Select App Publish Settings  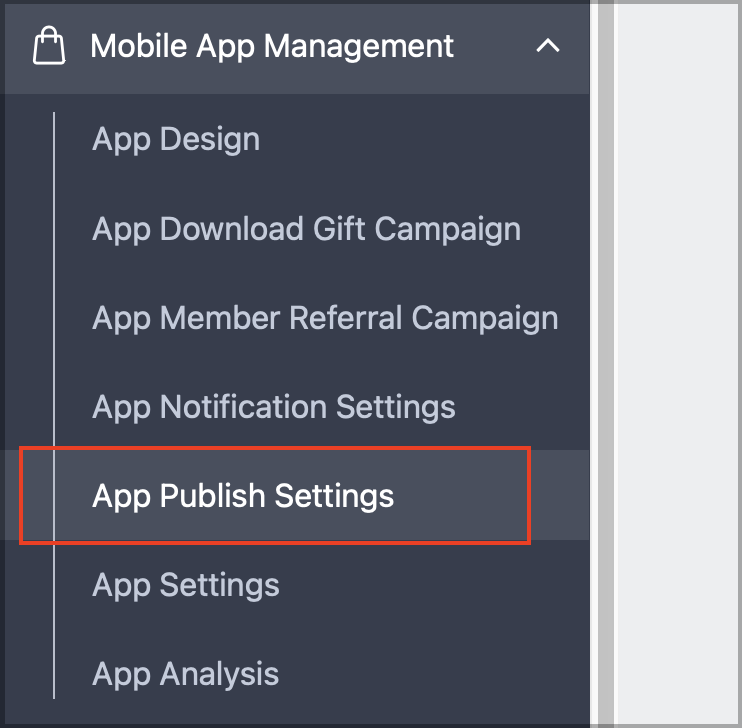(243, 496)
